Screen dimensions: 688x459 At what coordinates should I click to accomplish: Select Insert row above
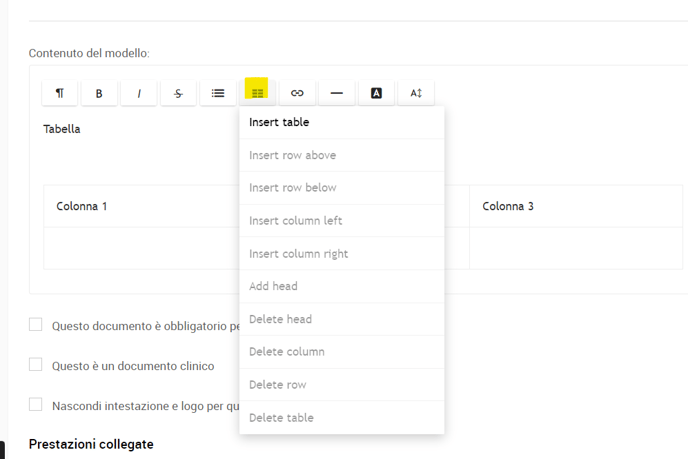342,155
